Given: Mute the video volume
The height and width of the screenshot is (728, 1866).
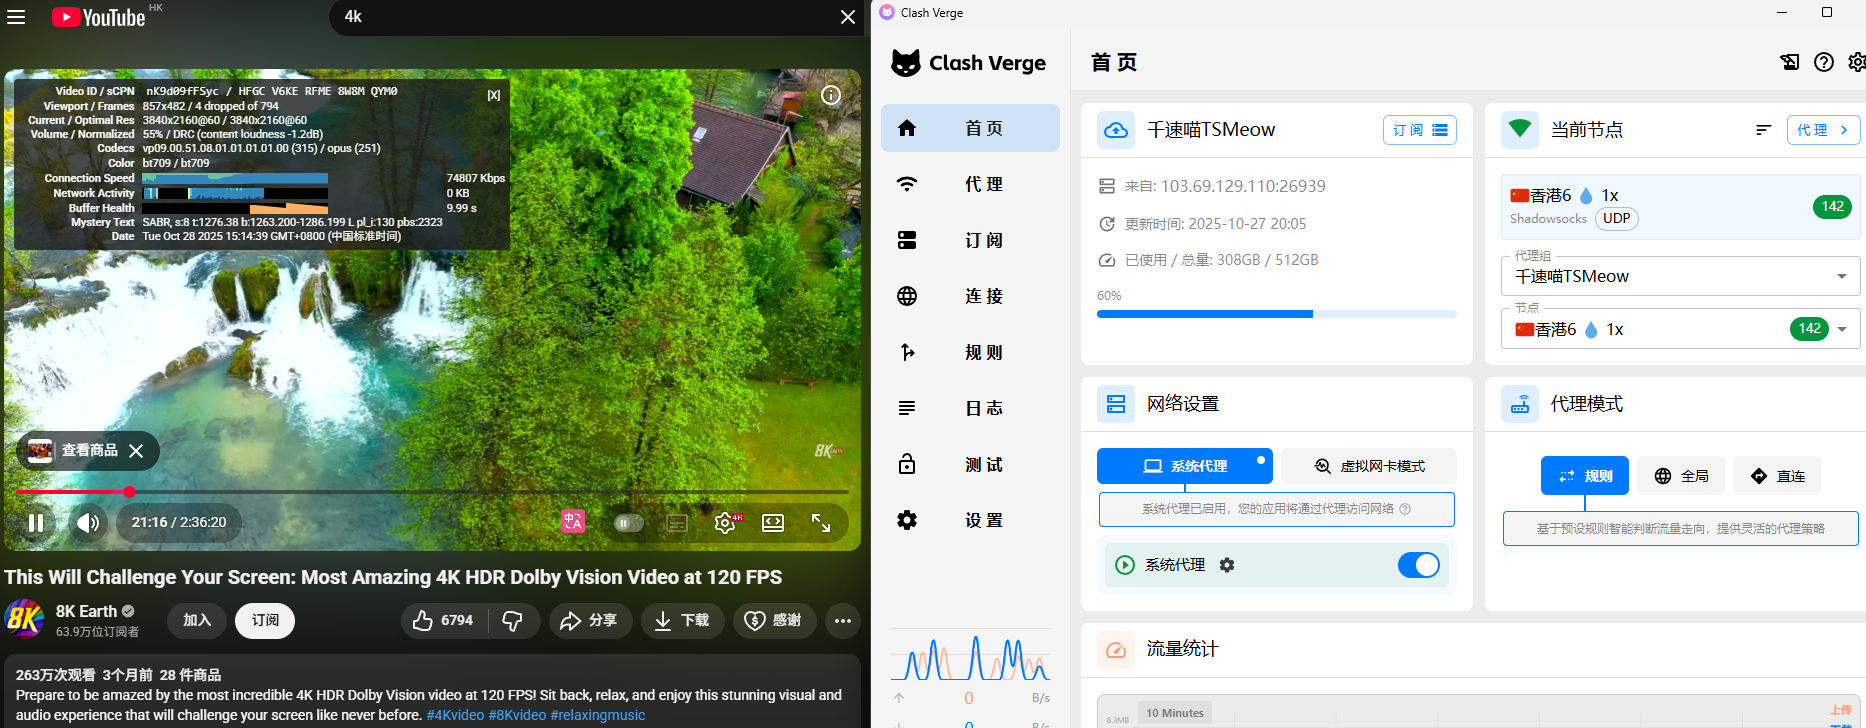Looking at the screenshot, I should (x=88, y=522).
